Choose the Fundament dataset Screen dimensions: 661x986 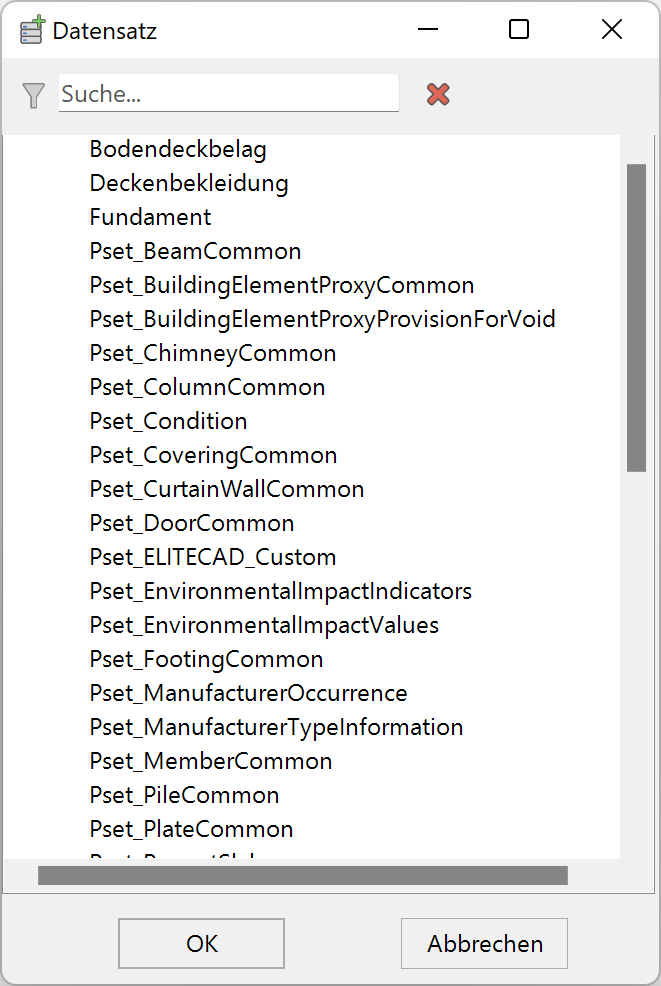(x=150, y=218)
